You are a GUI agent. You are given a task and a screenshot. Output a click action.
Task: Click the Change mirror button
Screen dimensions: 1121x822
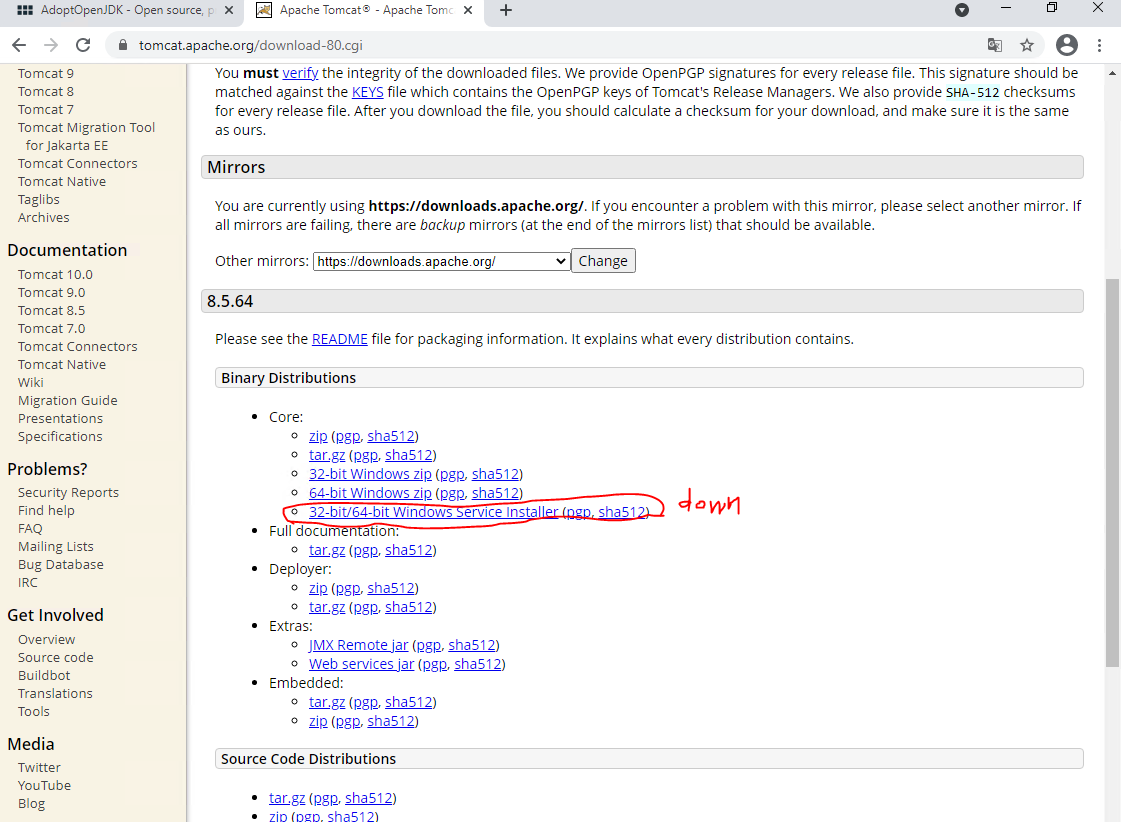[x=603, y=261]
